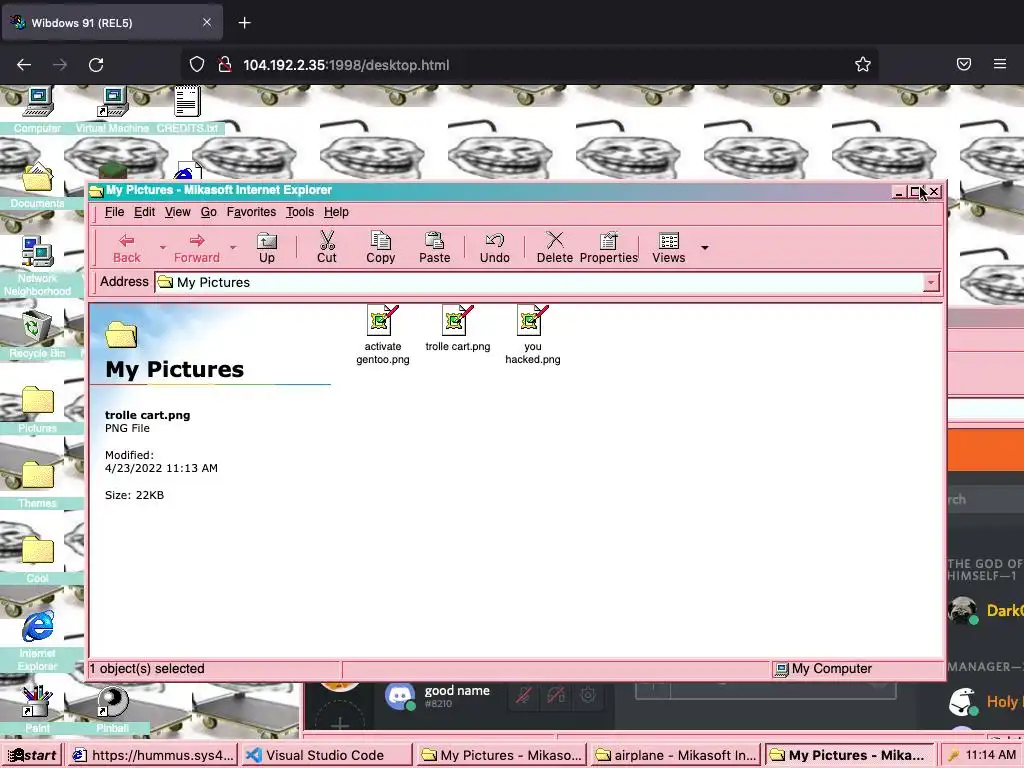Expand the Address bar dropdown
The height and width of the screenshot is (768, 1024).
[x=931, y=283]
